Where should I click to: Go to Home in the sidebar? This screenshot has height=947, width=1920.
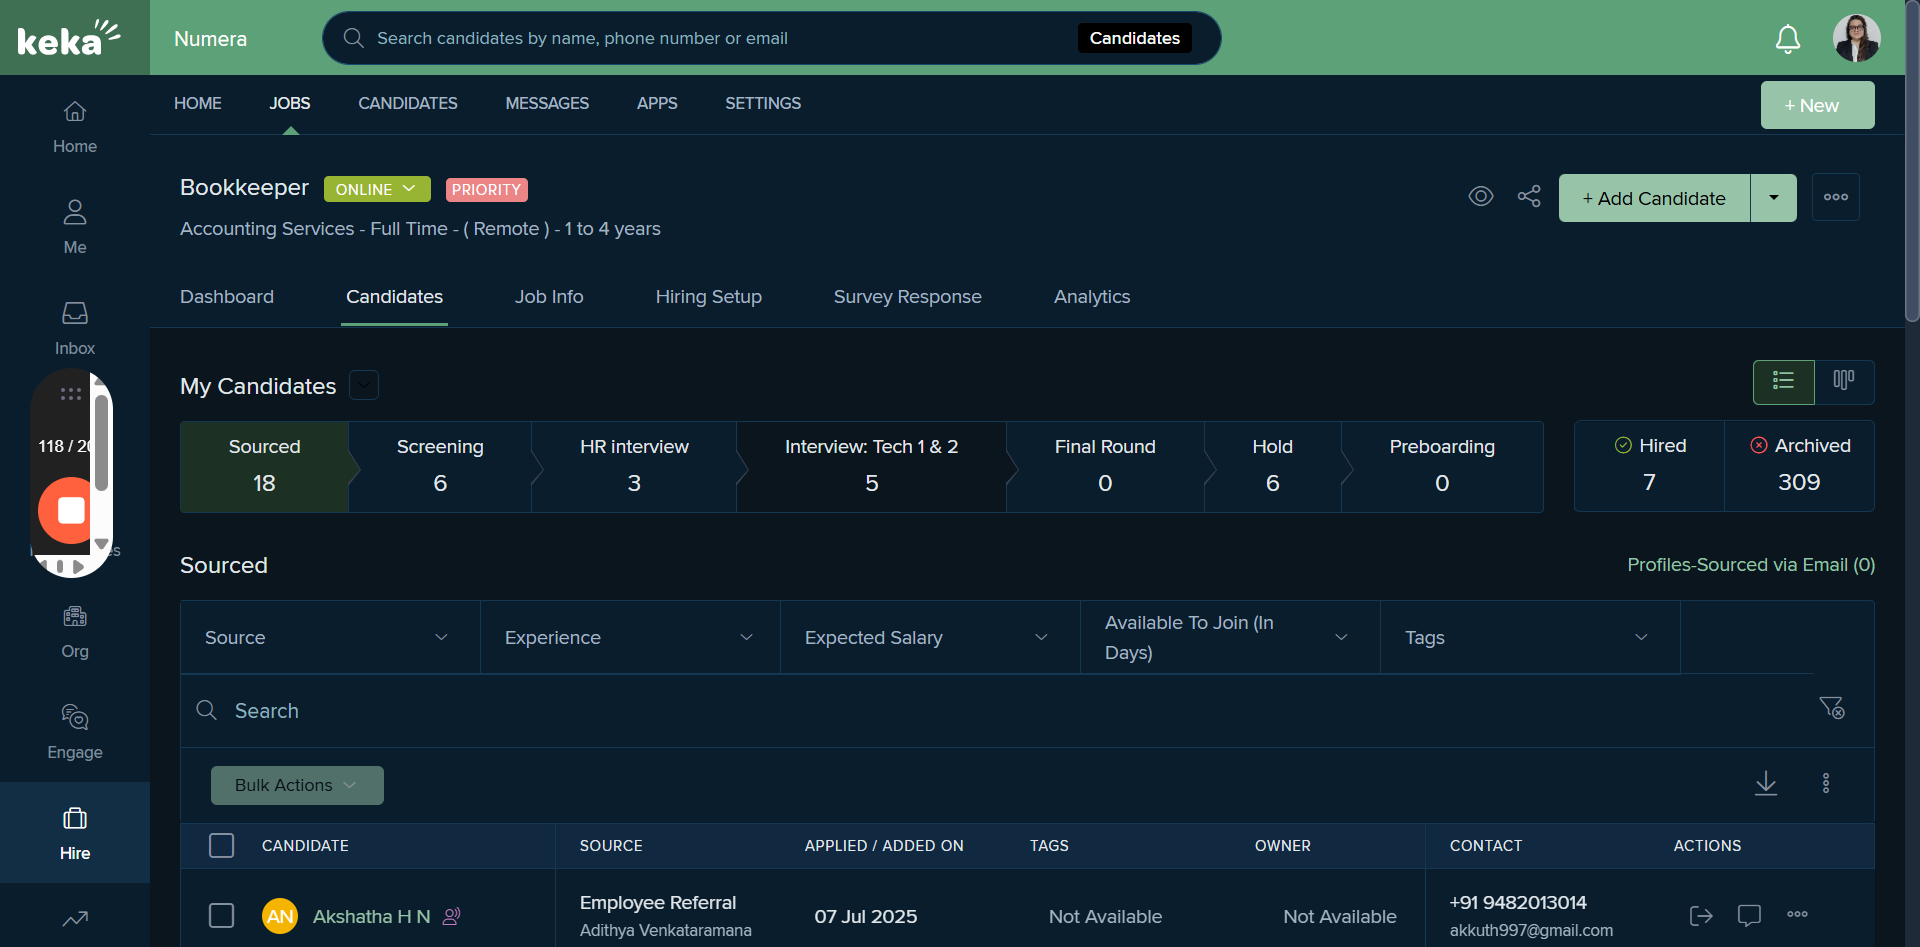(75, 127)
